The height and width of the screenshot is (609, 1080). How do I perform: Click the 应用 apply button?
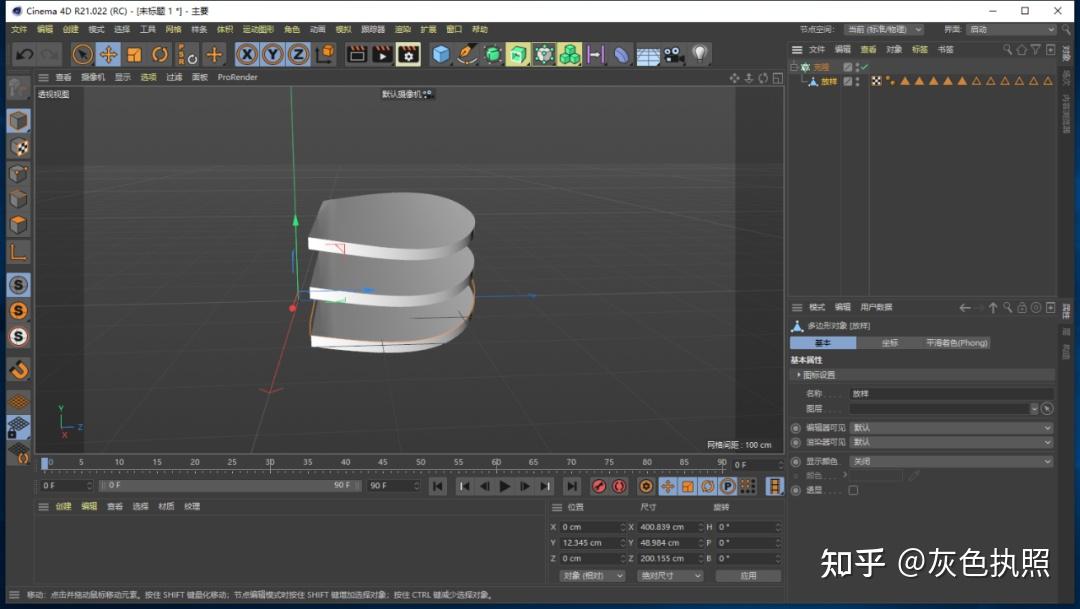coord(748,576)
